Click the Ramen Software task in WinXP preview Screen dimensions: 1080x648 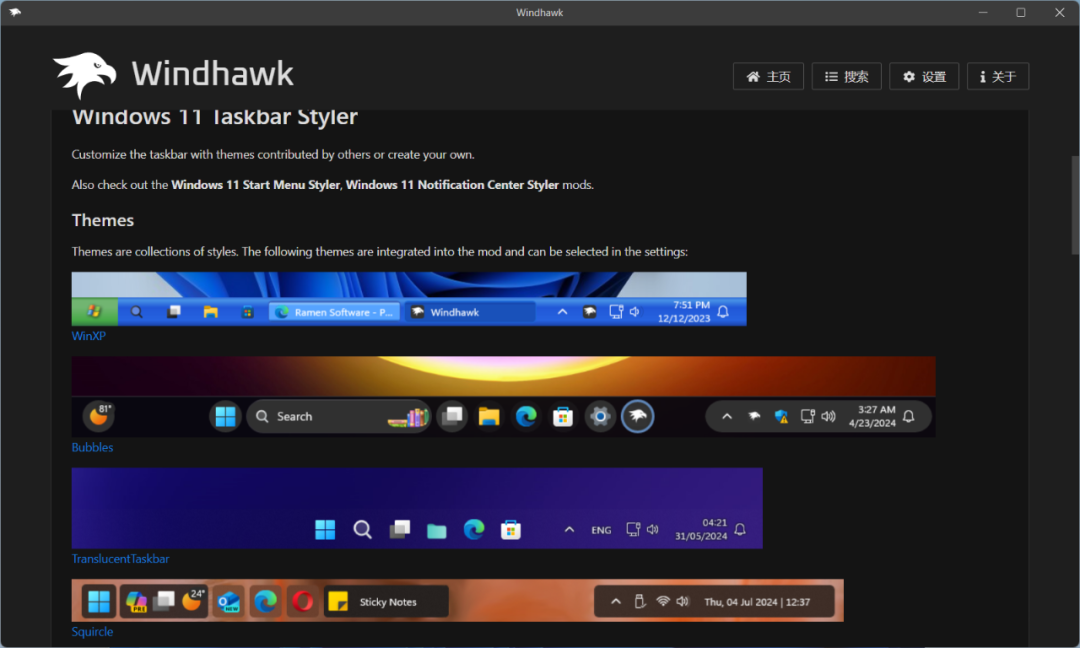tap(335, 312)
